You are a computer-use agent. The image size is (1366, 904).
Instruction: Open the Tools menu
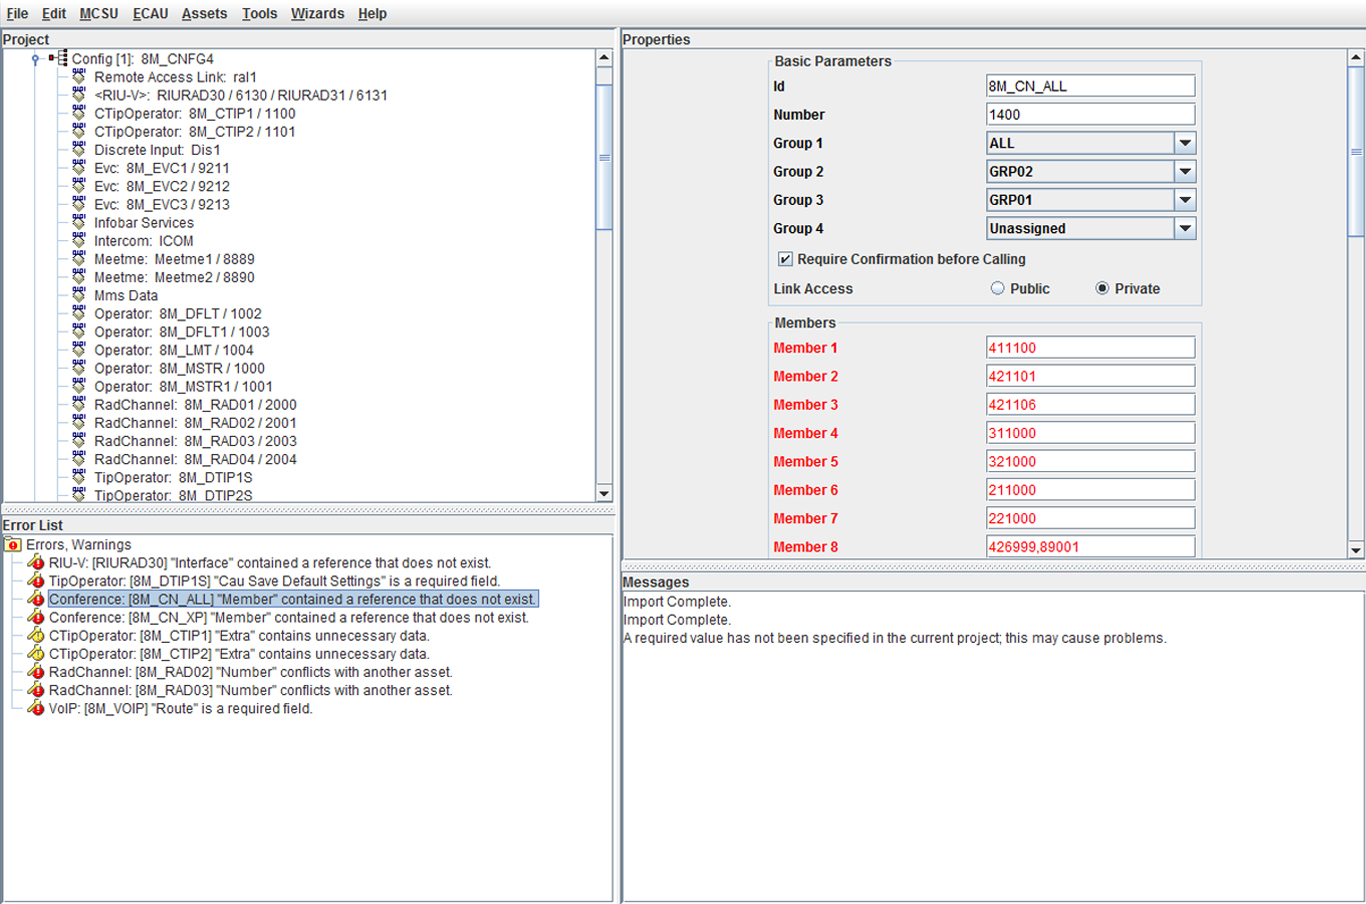260,13
